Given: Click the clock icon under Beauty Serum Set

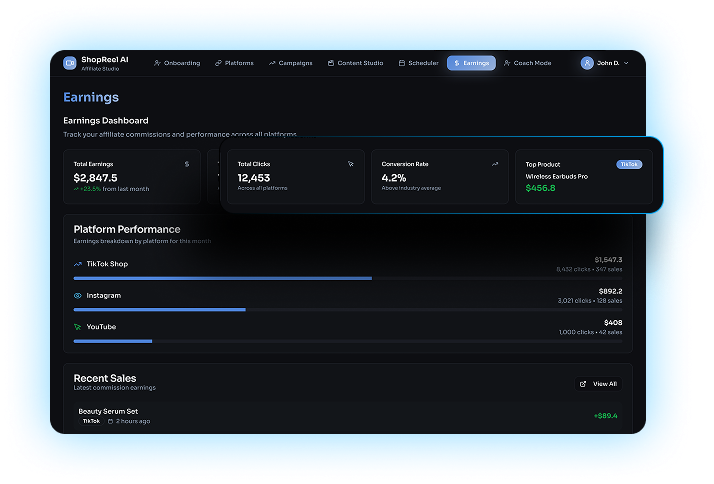Looking at the screenshot, I should 110,421.
